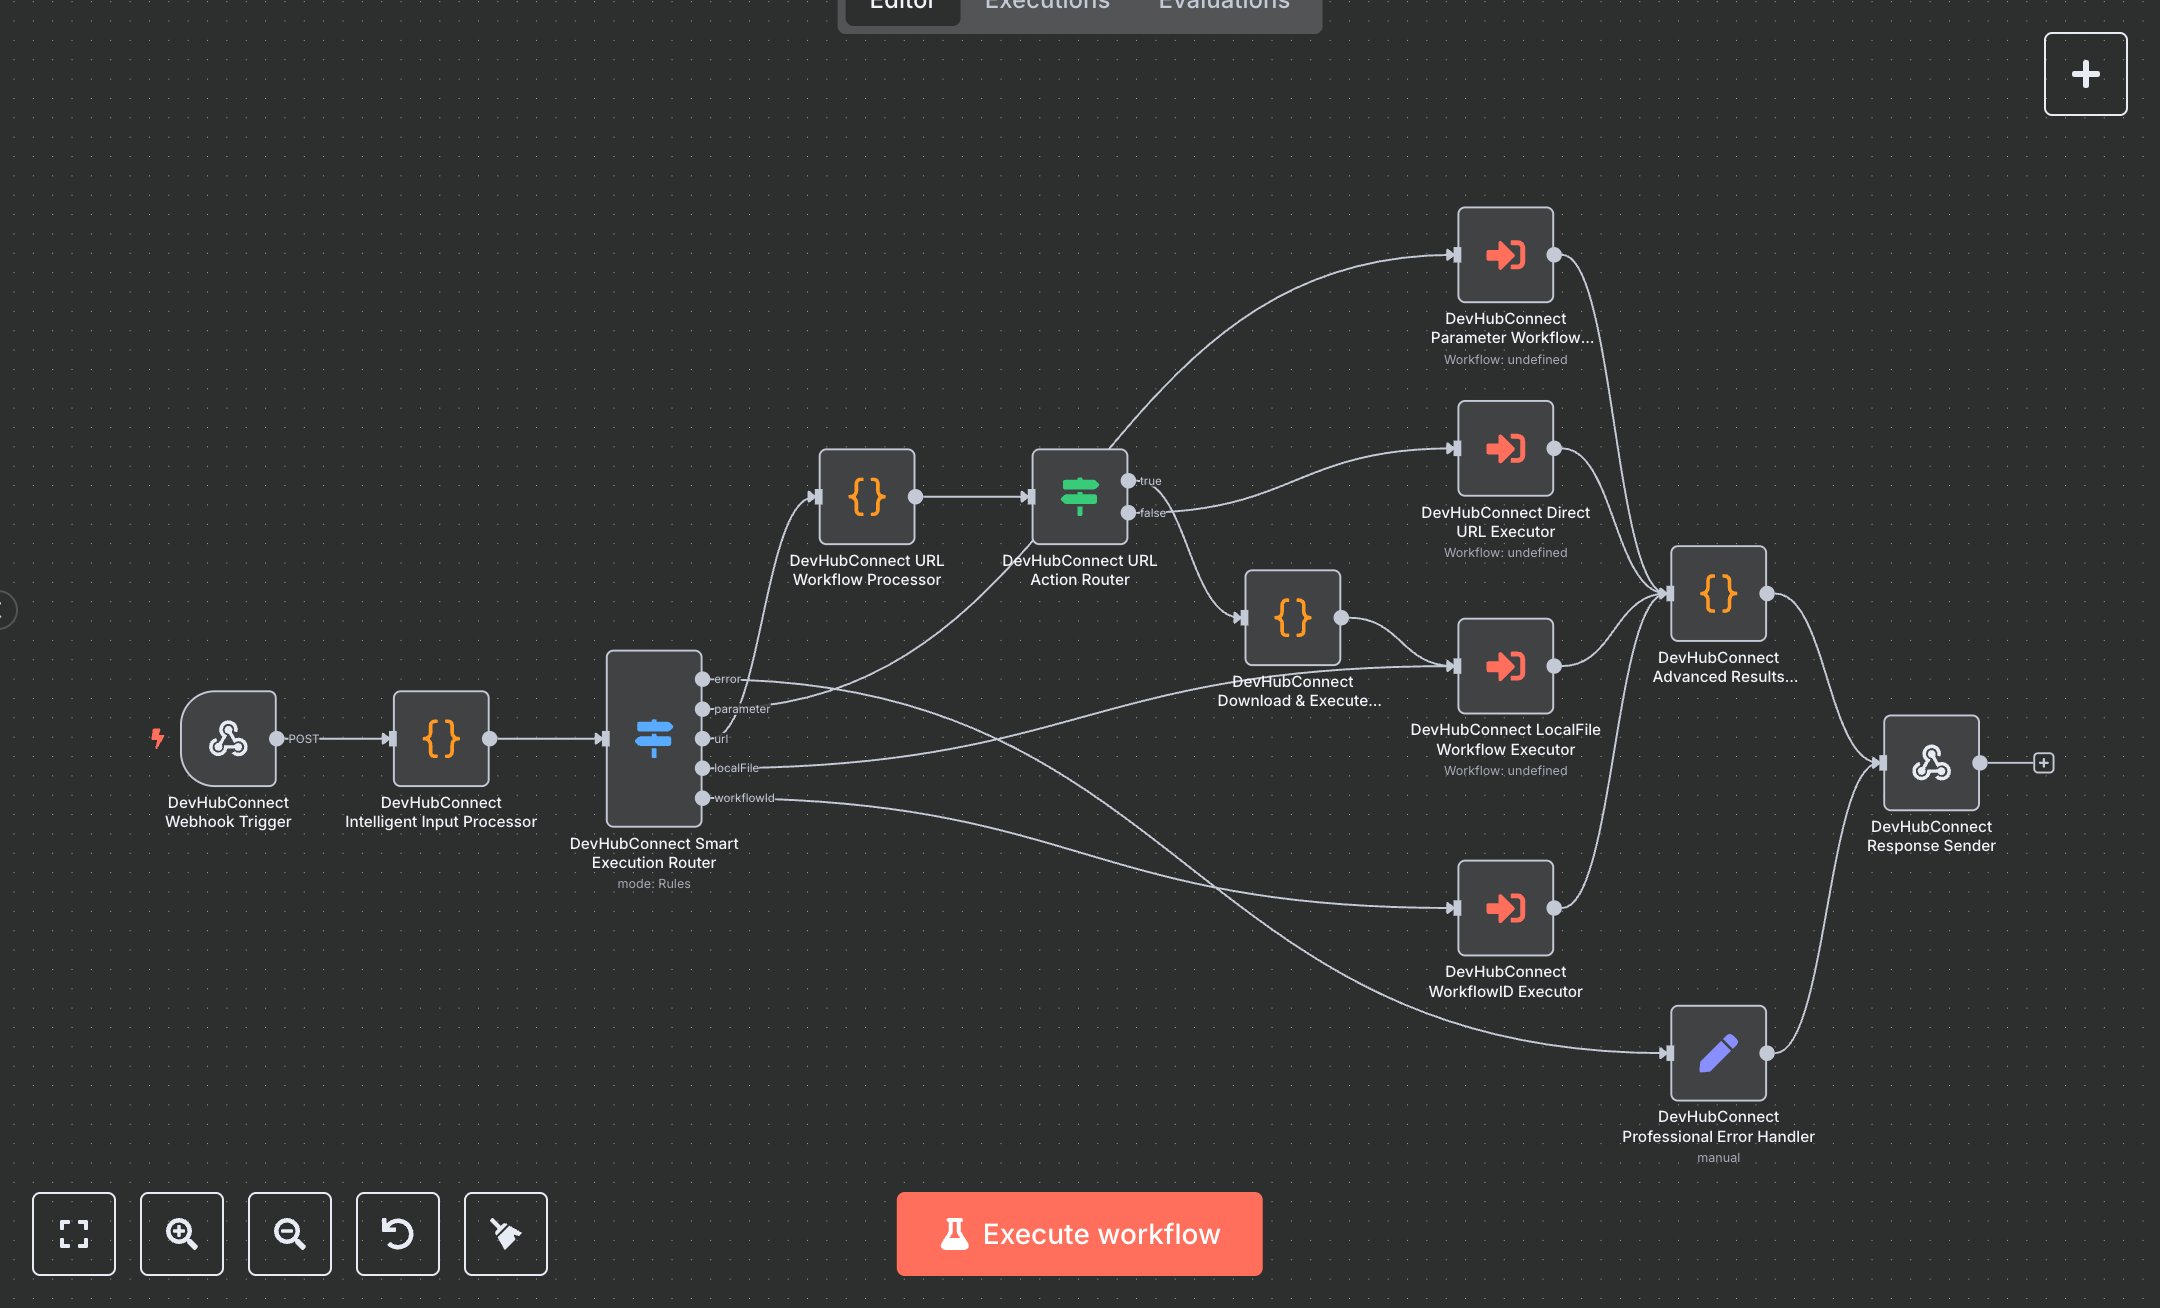Viewport: 2160px width, 1308px height.
Task: Select the DevHubConnect Webhook Trigger node
Action: click(228, 740)
